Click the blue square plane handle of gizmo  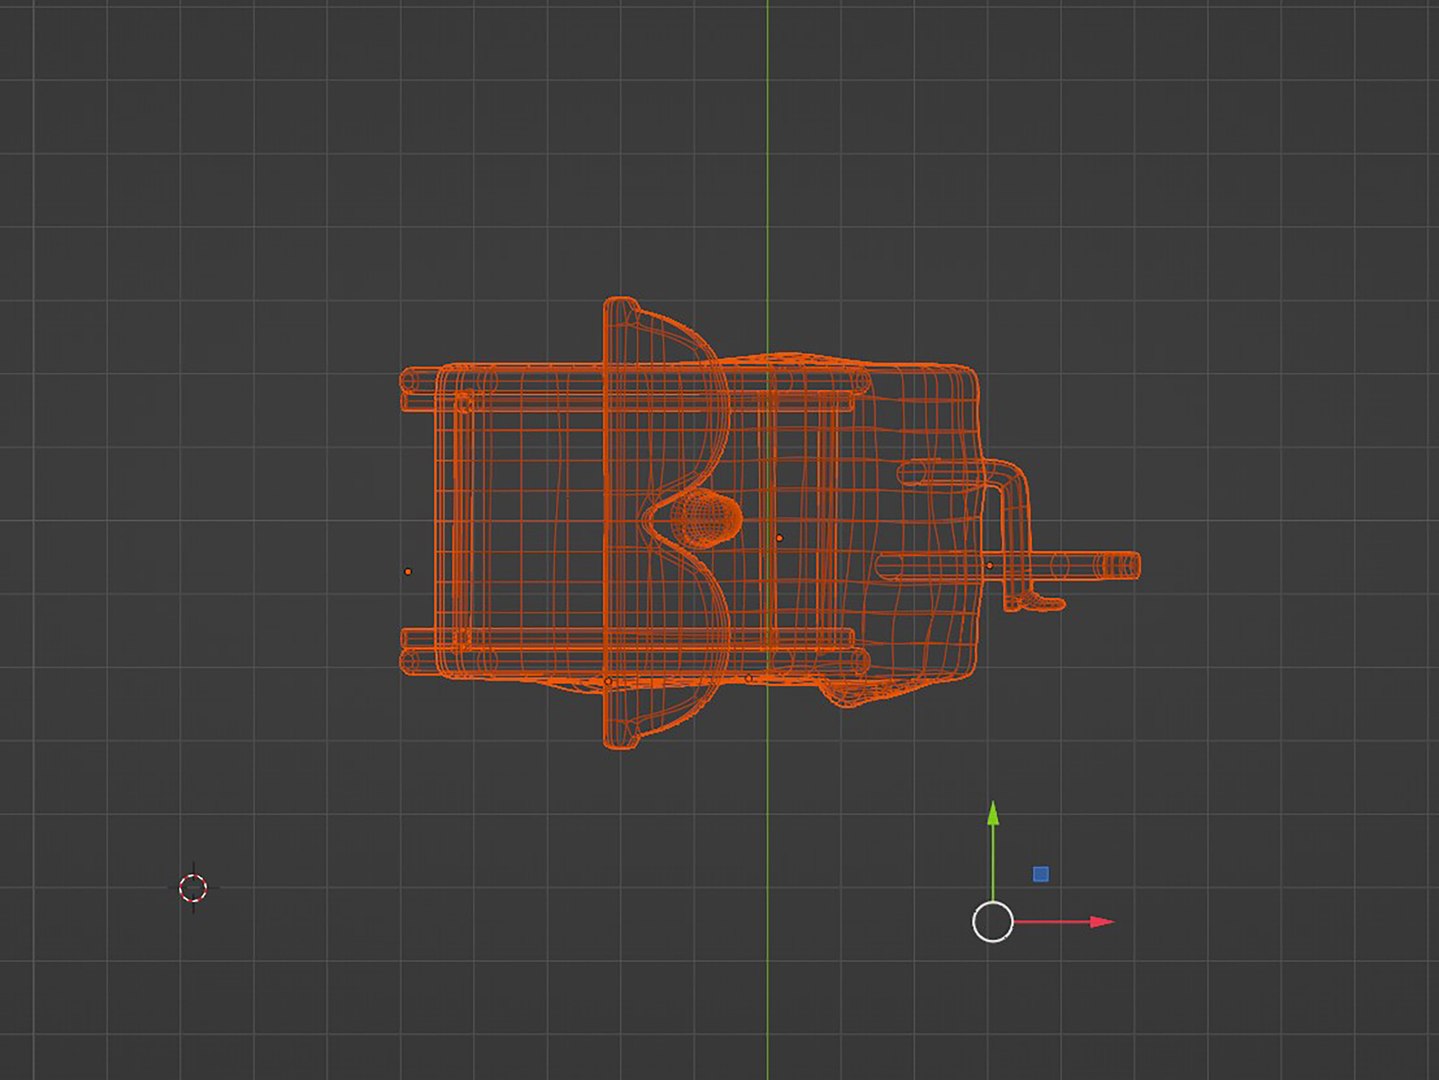tap(1040, 874)
